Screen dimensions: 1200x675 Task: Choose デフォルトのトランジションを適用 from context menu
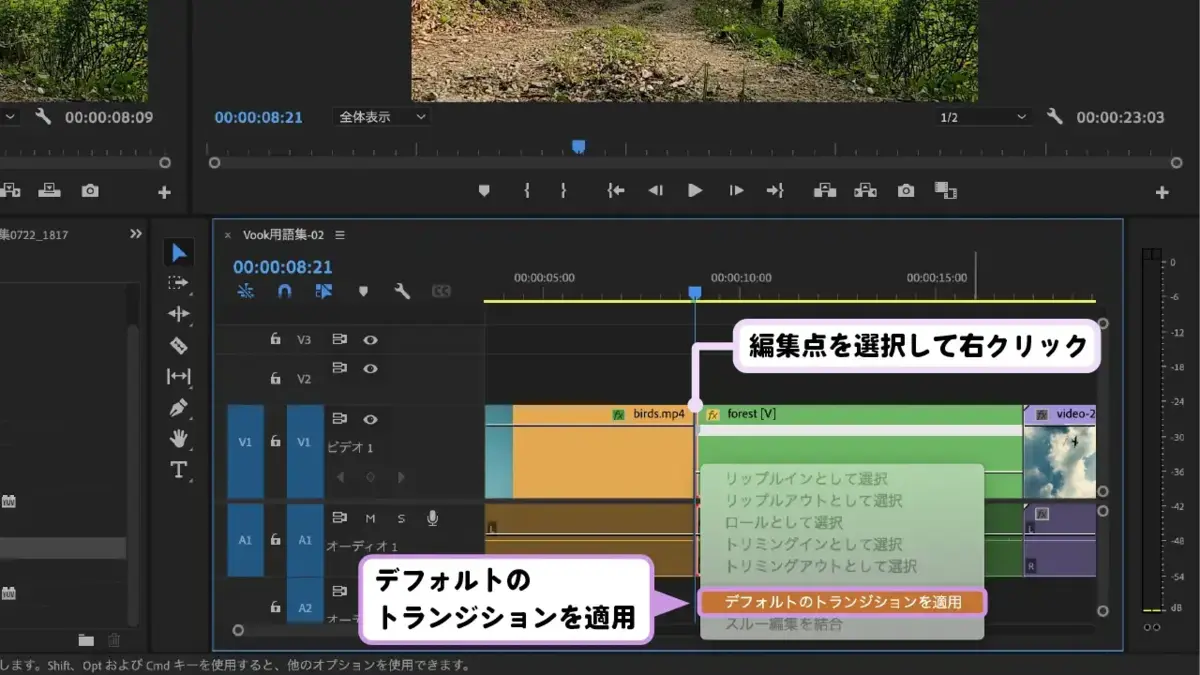(x=842, y=602)
